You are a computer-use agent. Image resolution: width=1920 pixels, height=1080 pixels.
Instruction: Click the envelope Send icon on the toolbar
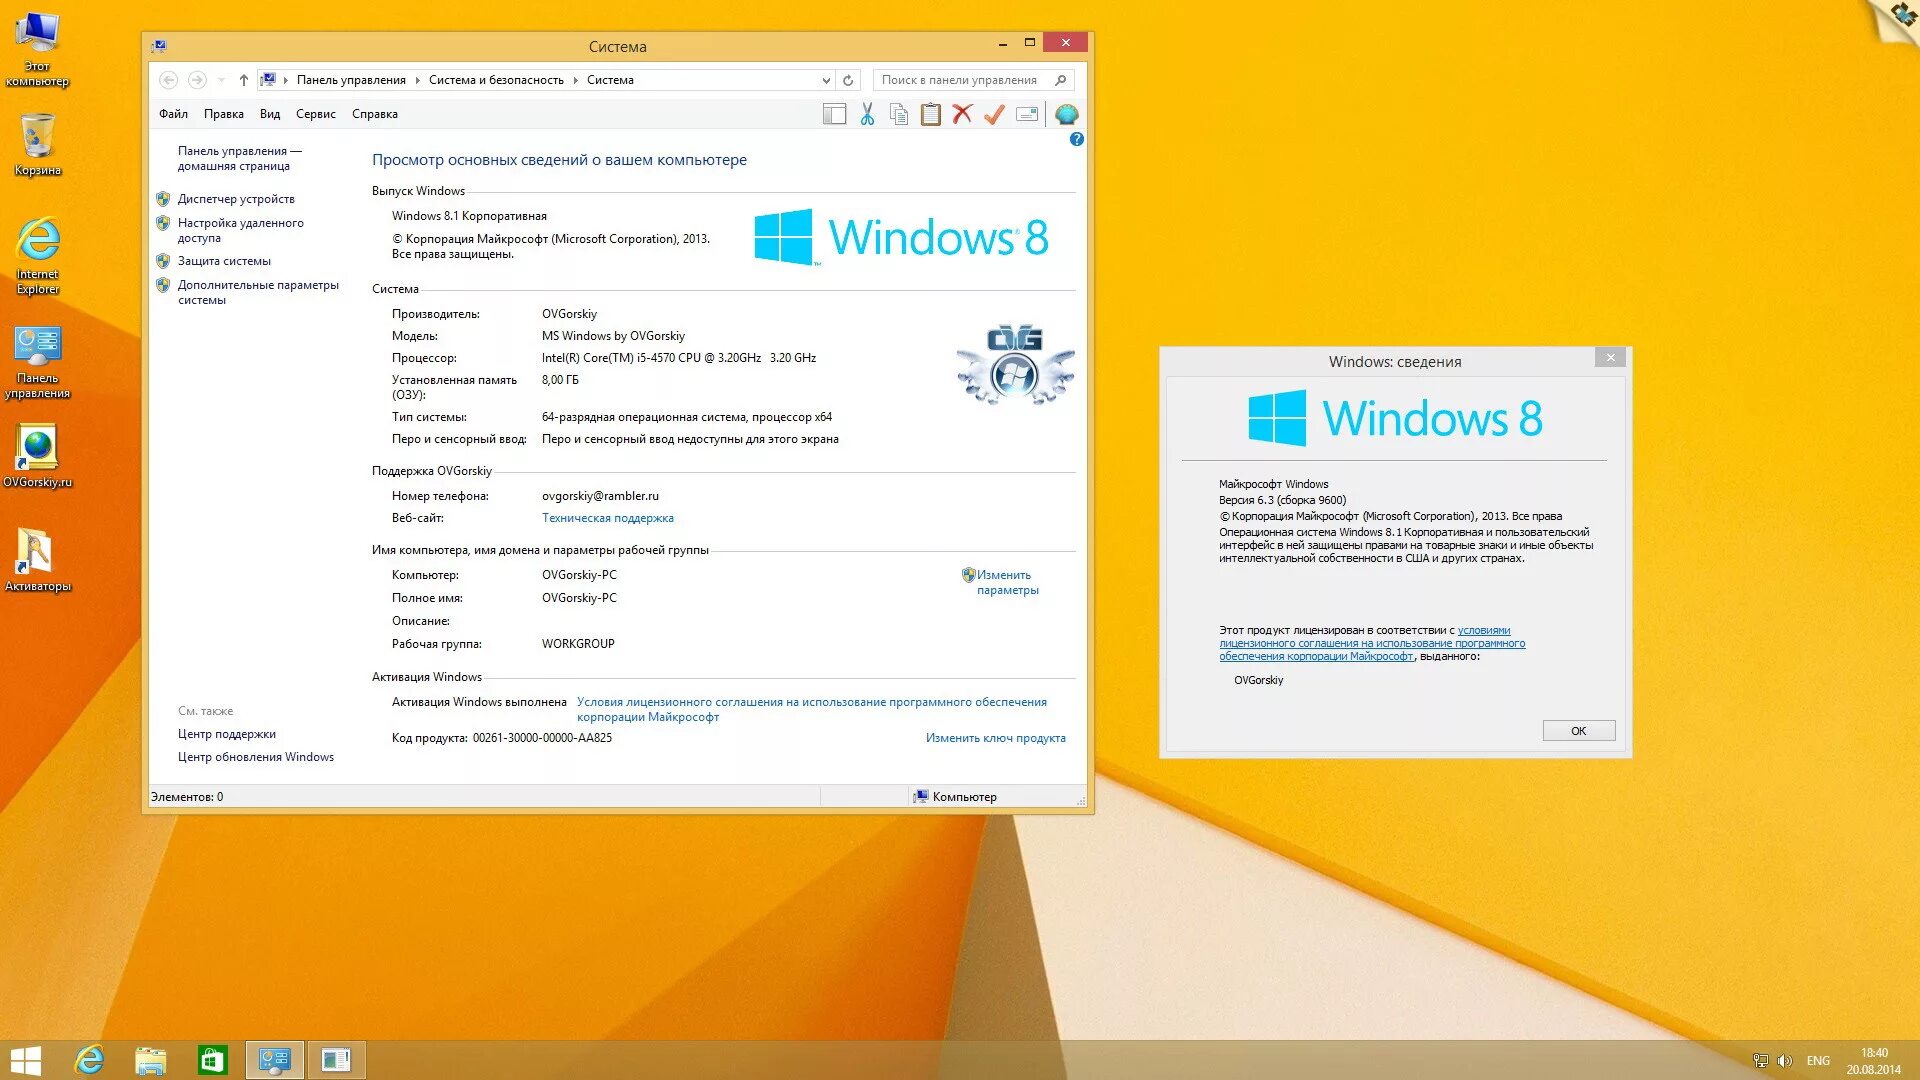1025,113
